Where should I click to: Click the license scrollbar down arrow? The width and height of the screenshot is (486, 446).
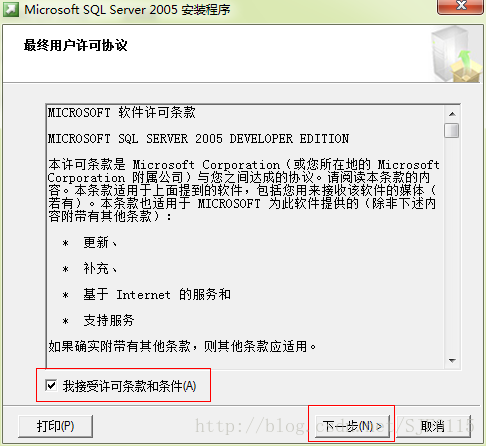coord(452,360)
